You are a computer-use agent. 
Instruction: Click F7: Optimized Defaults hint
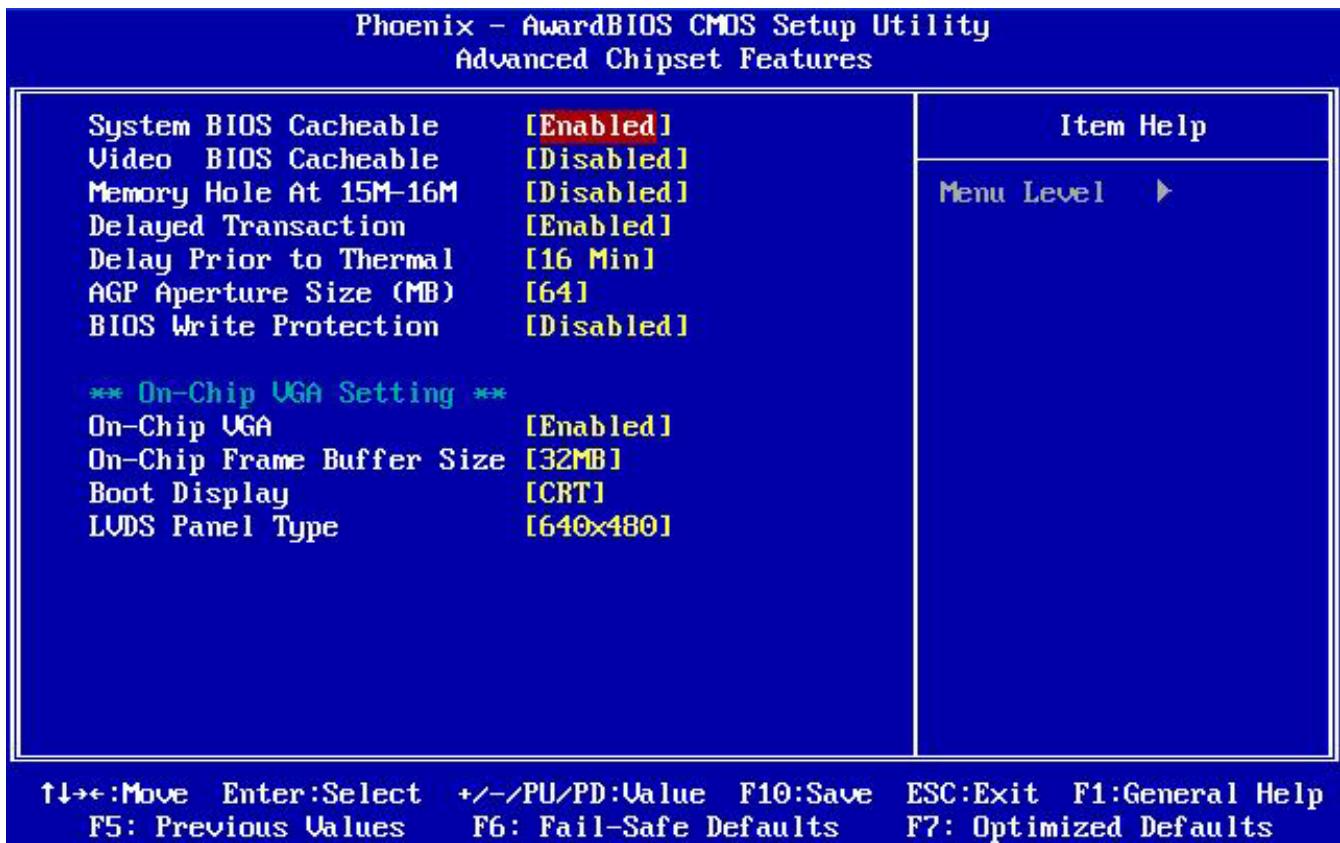[x=1088, y=827]
